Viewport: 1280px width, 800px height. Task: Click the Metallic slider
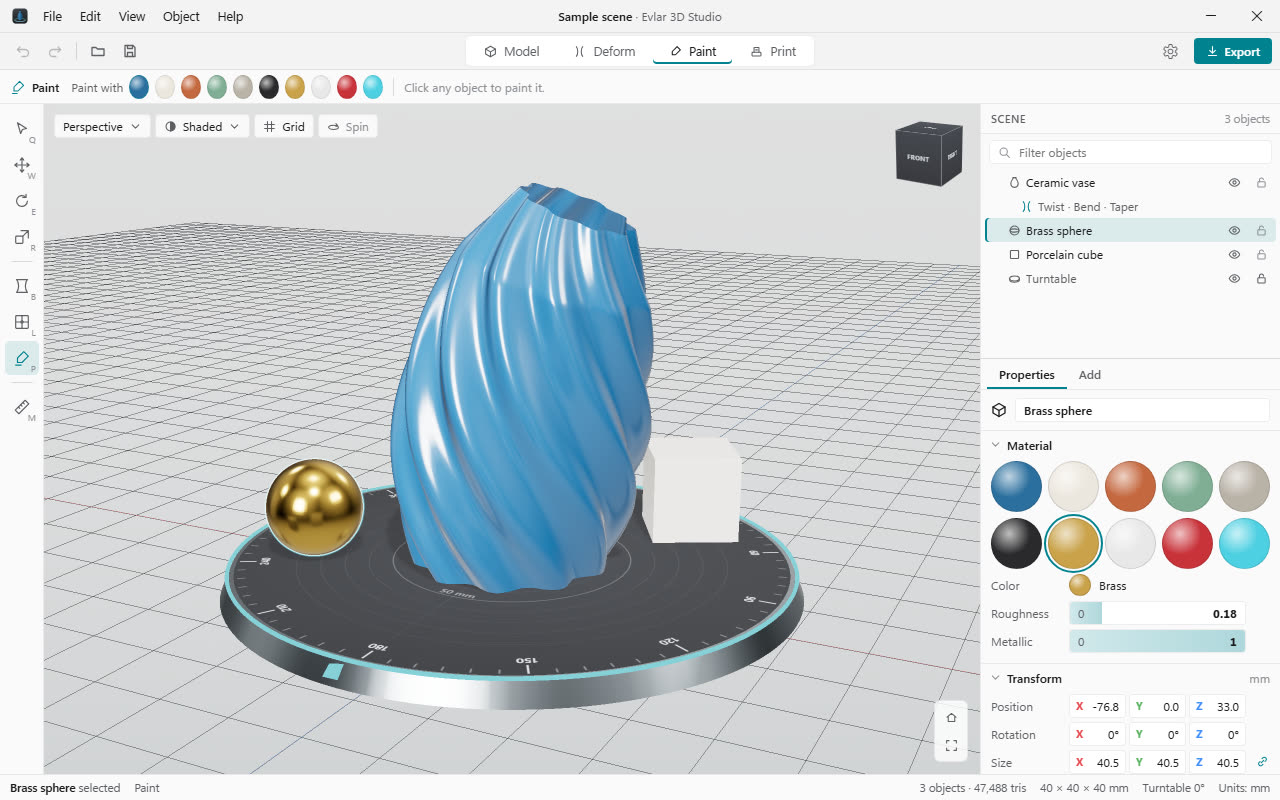1157,642
